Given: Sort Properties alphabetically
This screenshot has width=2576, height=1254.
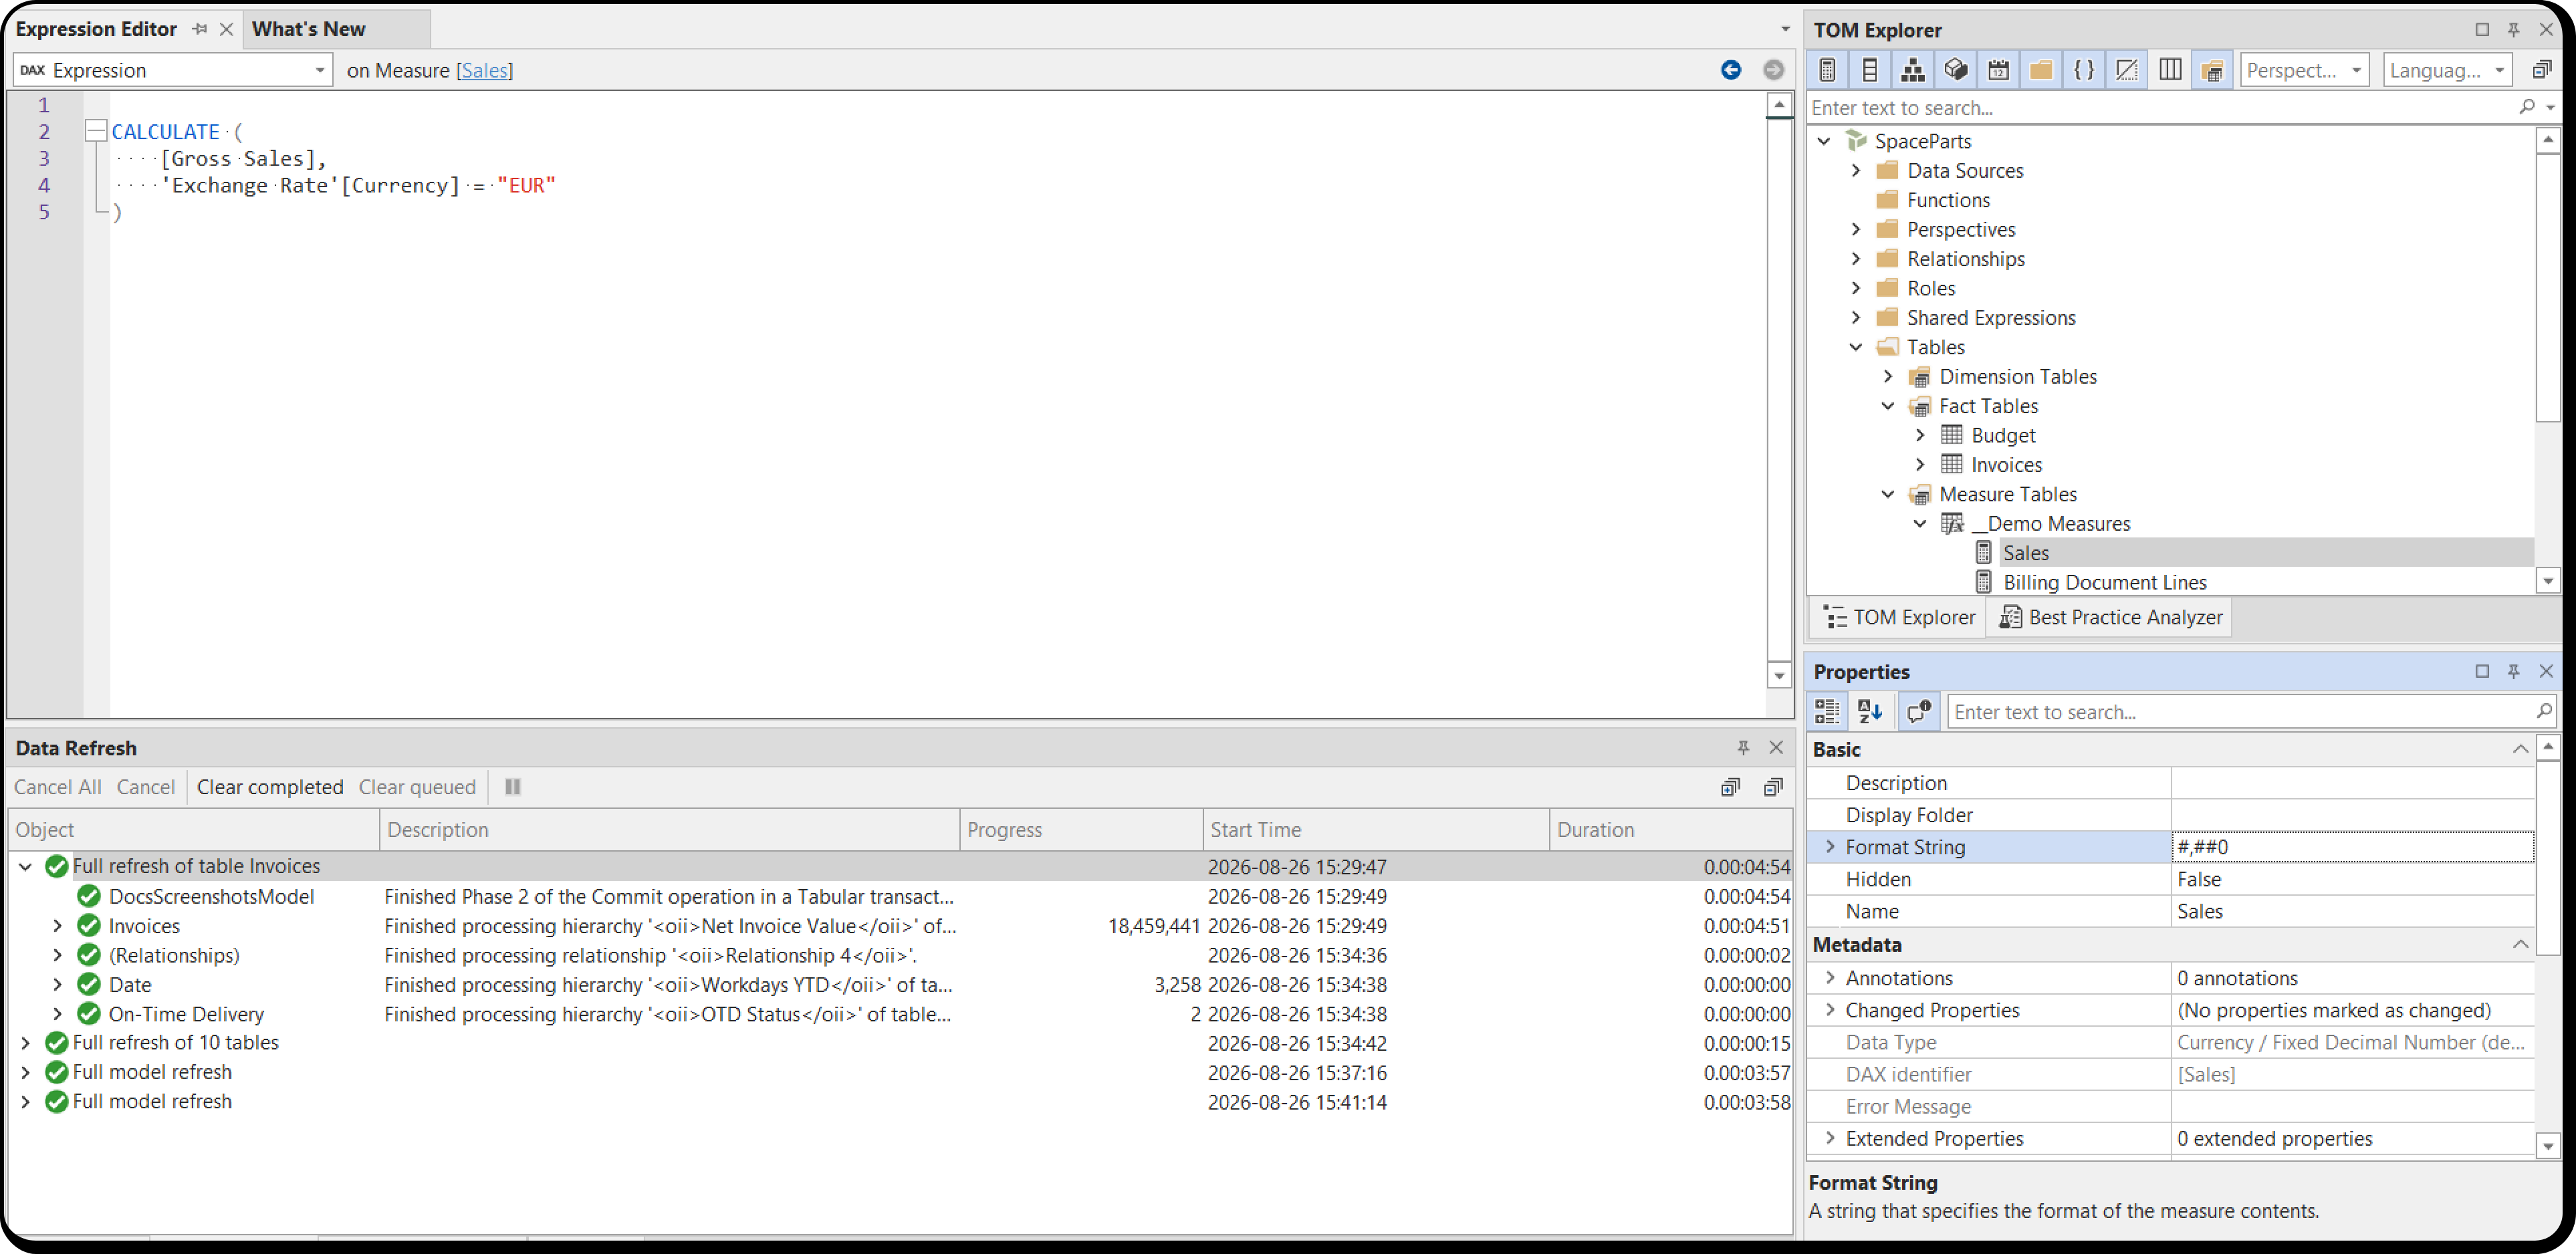Looking at the screenshot, I should 1870,712.
